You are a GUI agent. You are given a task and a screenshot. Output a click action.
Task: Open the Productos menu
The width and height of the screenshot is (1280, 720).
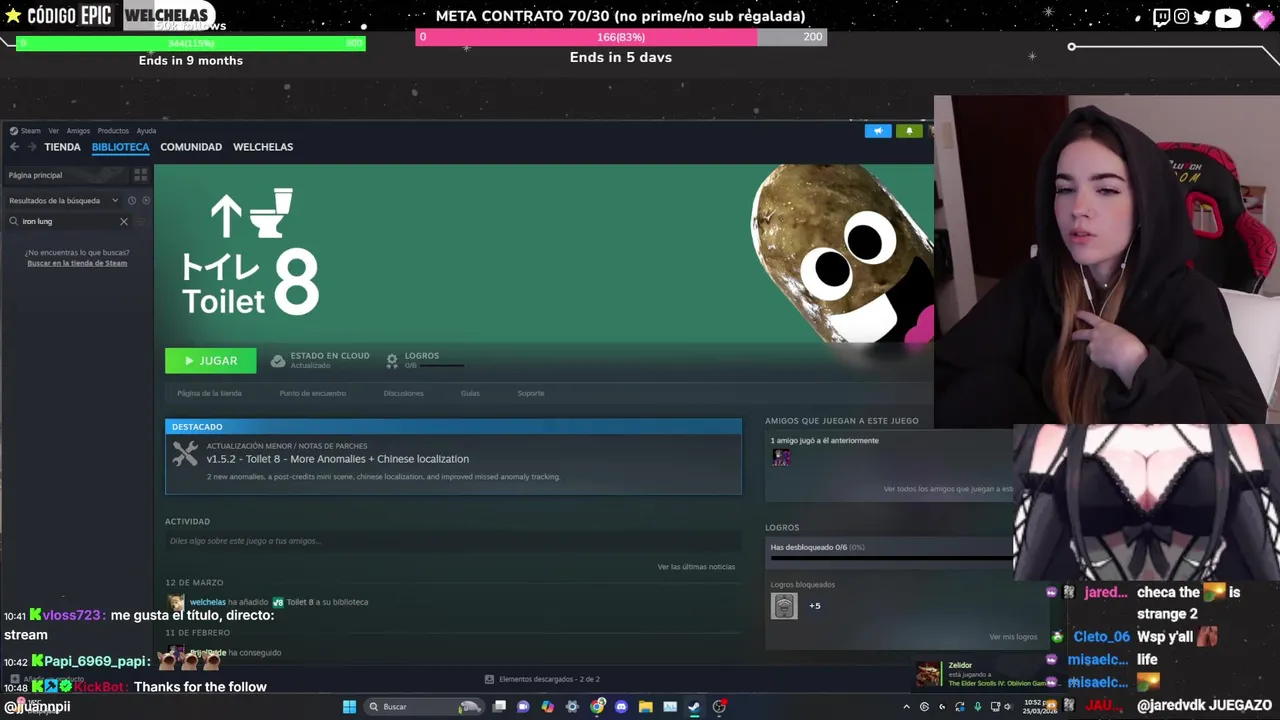pyautogui.click(x=113, y=131)
